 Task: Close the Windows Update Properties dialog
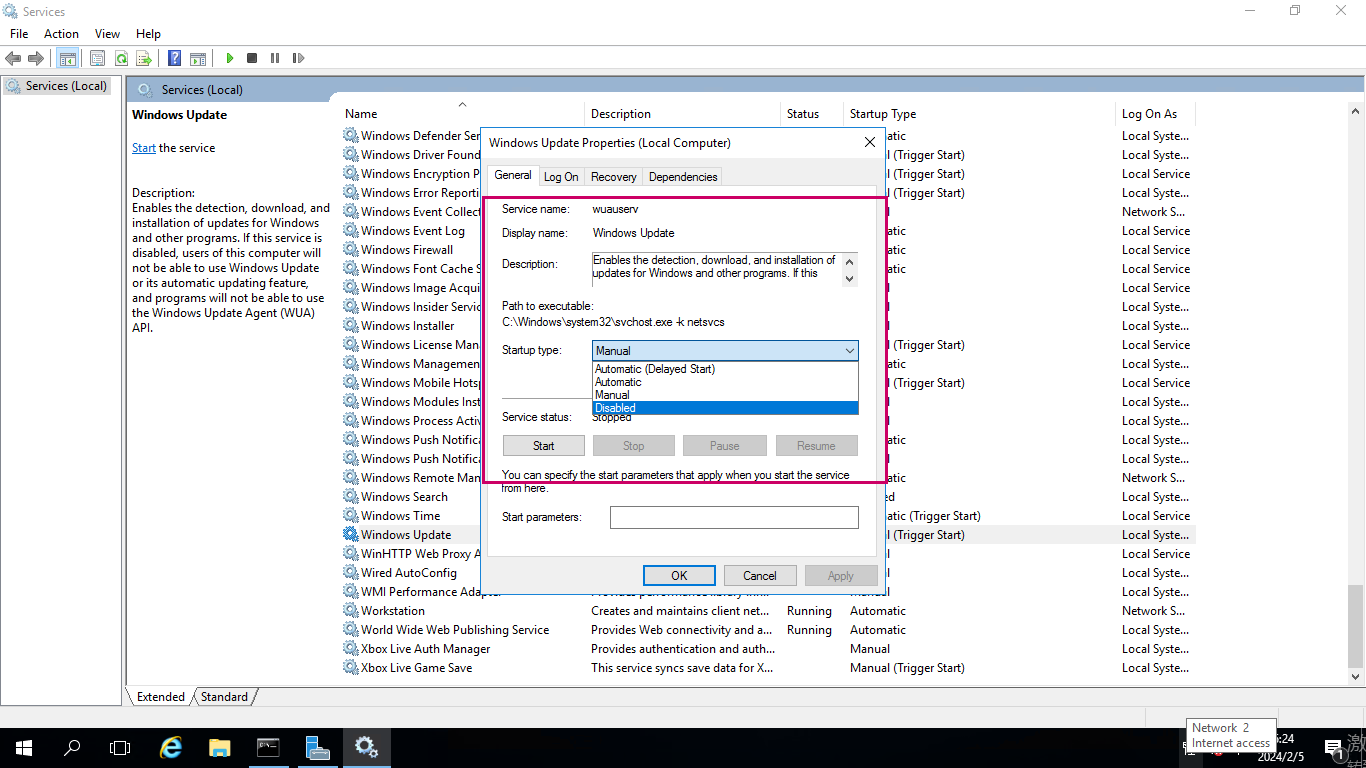click(x=870, y=143)
